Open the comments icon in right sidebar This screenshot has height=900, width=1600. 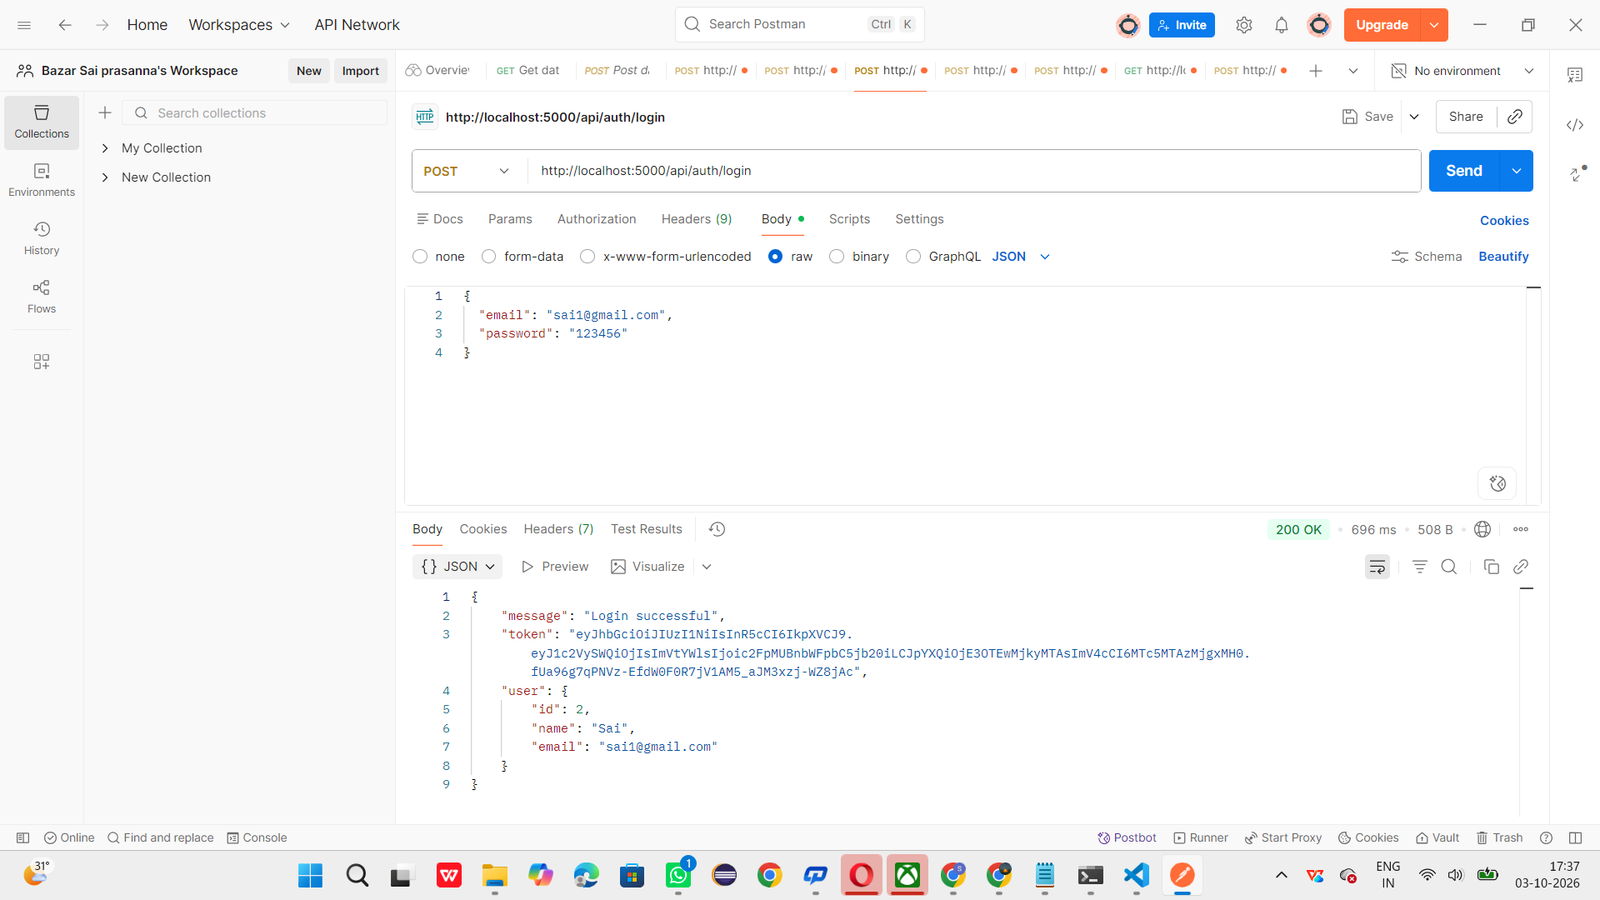pos(1575,75)
